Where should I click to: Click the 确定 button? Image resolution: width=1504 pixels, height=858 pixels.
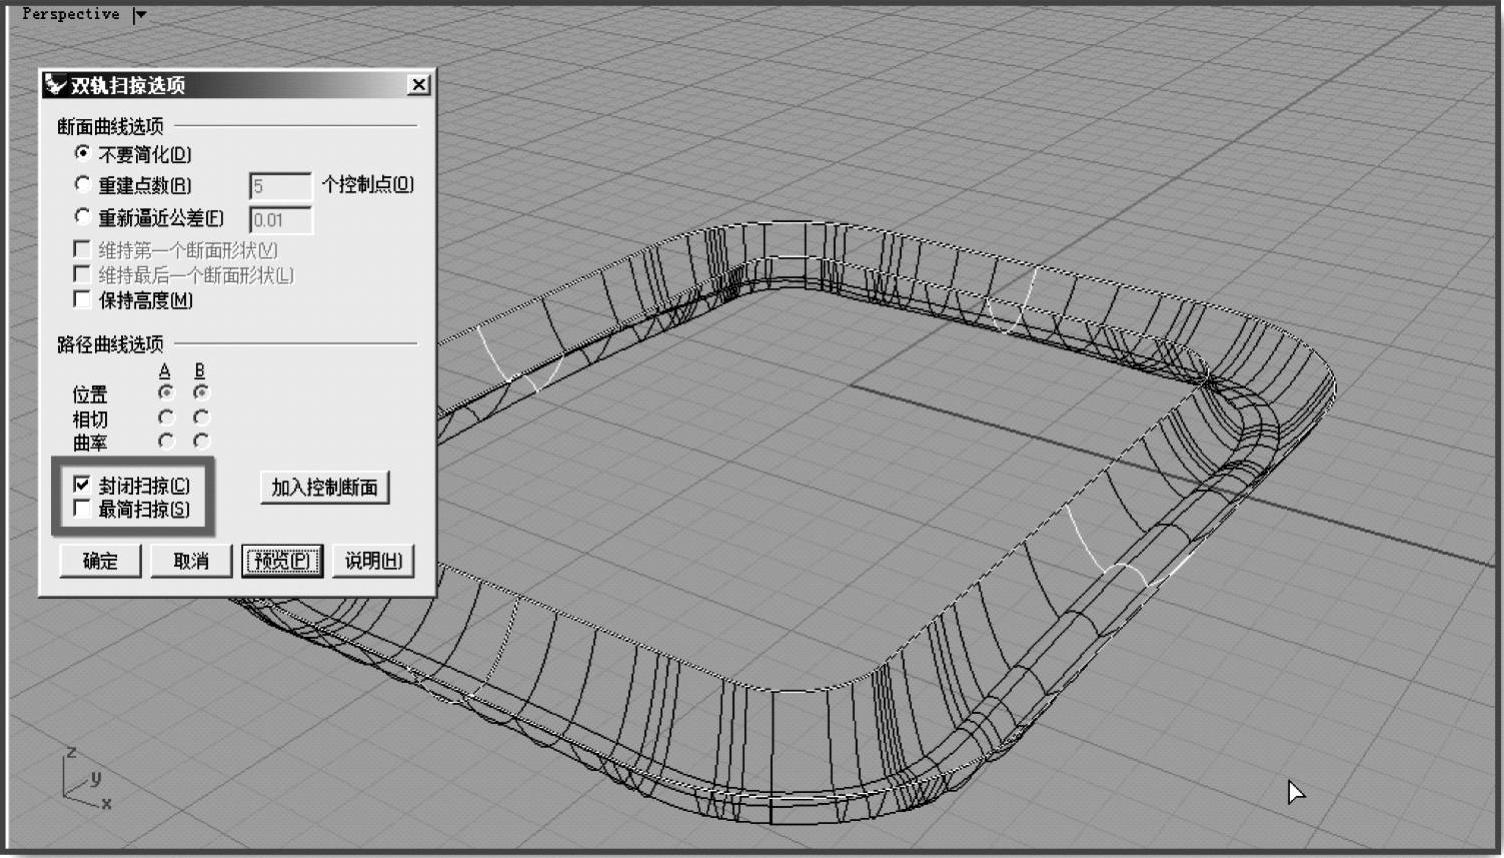pyautogui.click(x=100, y=561)
